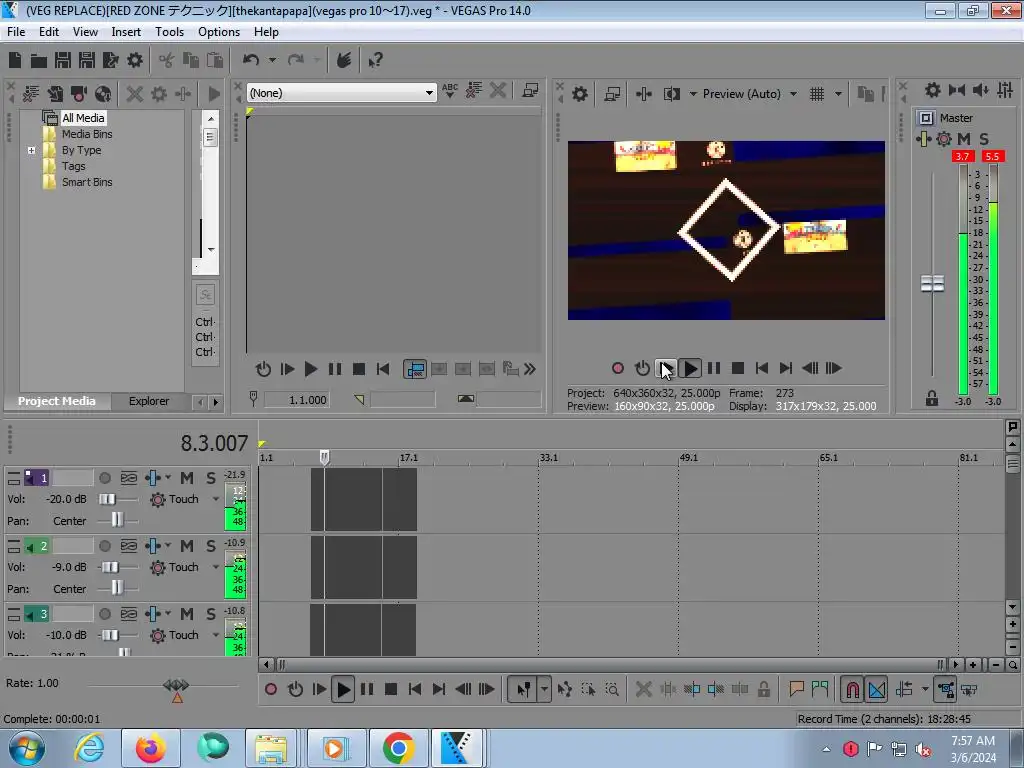Open Firefox from the Windows taskbar
The image size is (1024, 768).
point(151,748)
